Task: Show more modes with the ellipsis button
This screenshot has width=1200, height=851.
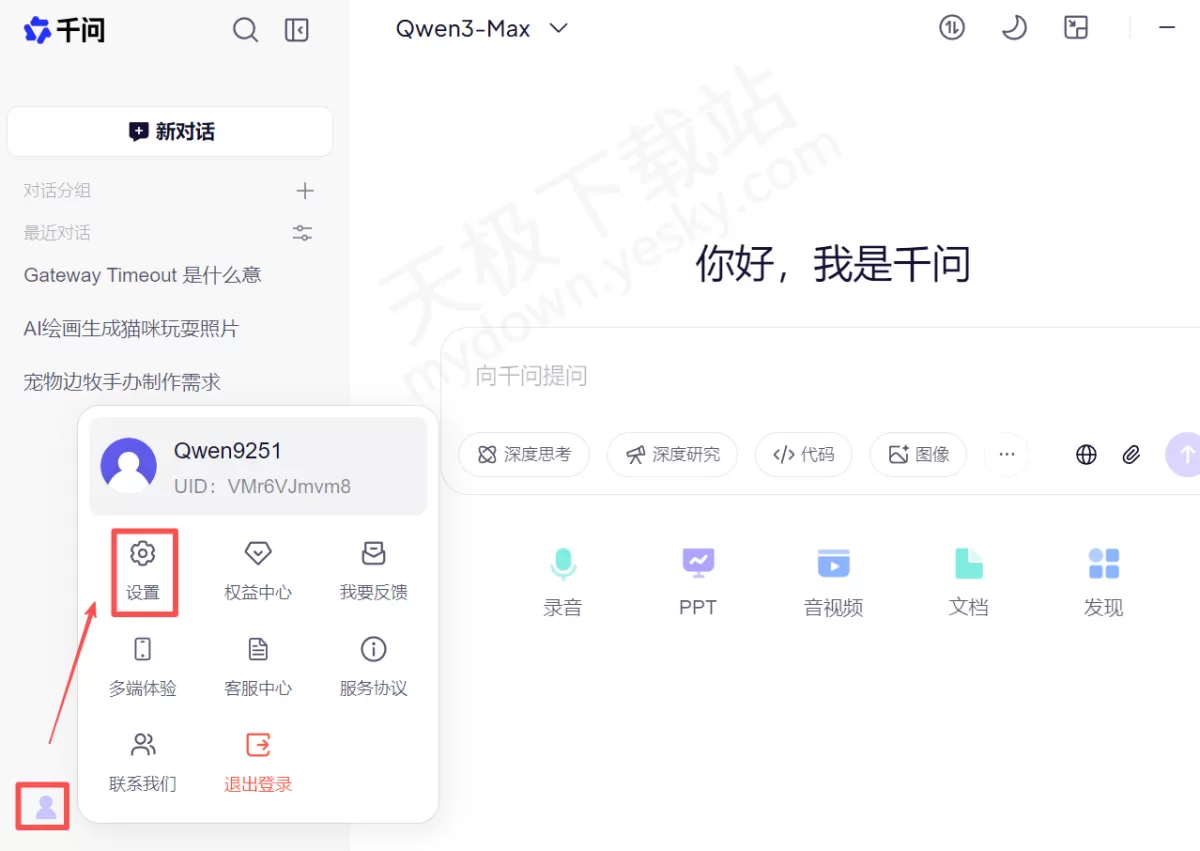Action: click(1007, 455)
